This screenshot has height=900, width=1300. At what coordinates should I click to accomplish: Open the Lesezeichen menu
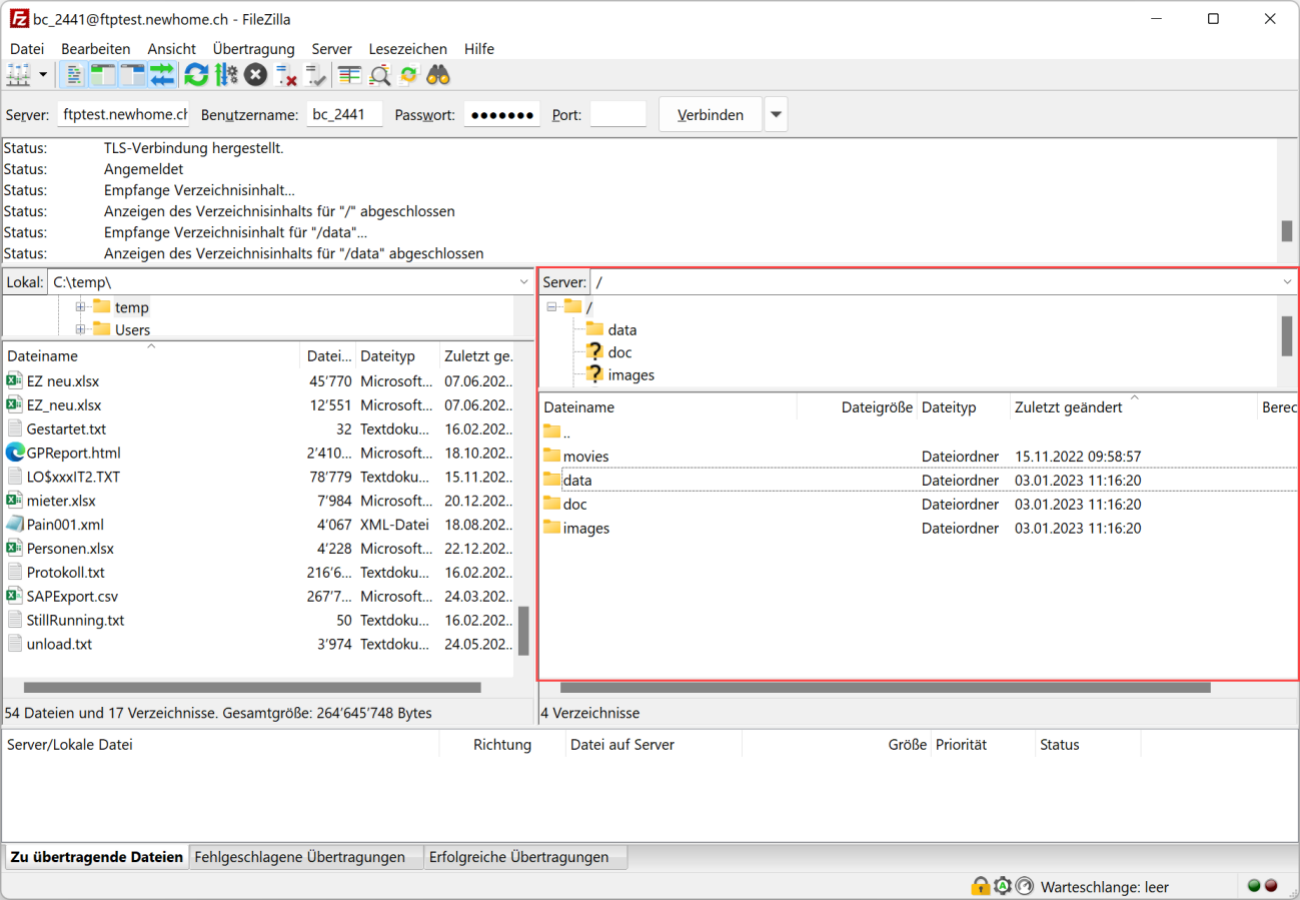click(x=408, y=48)
